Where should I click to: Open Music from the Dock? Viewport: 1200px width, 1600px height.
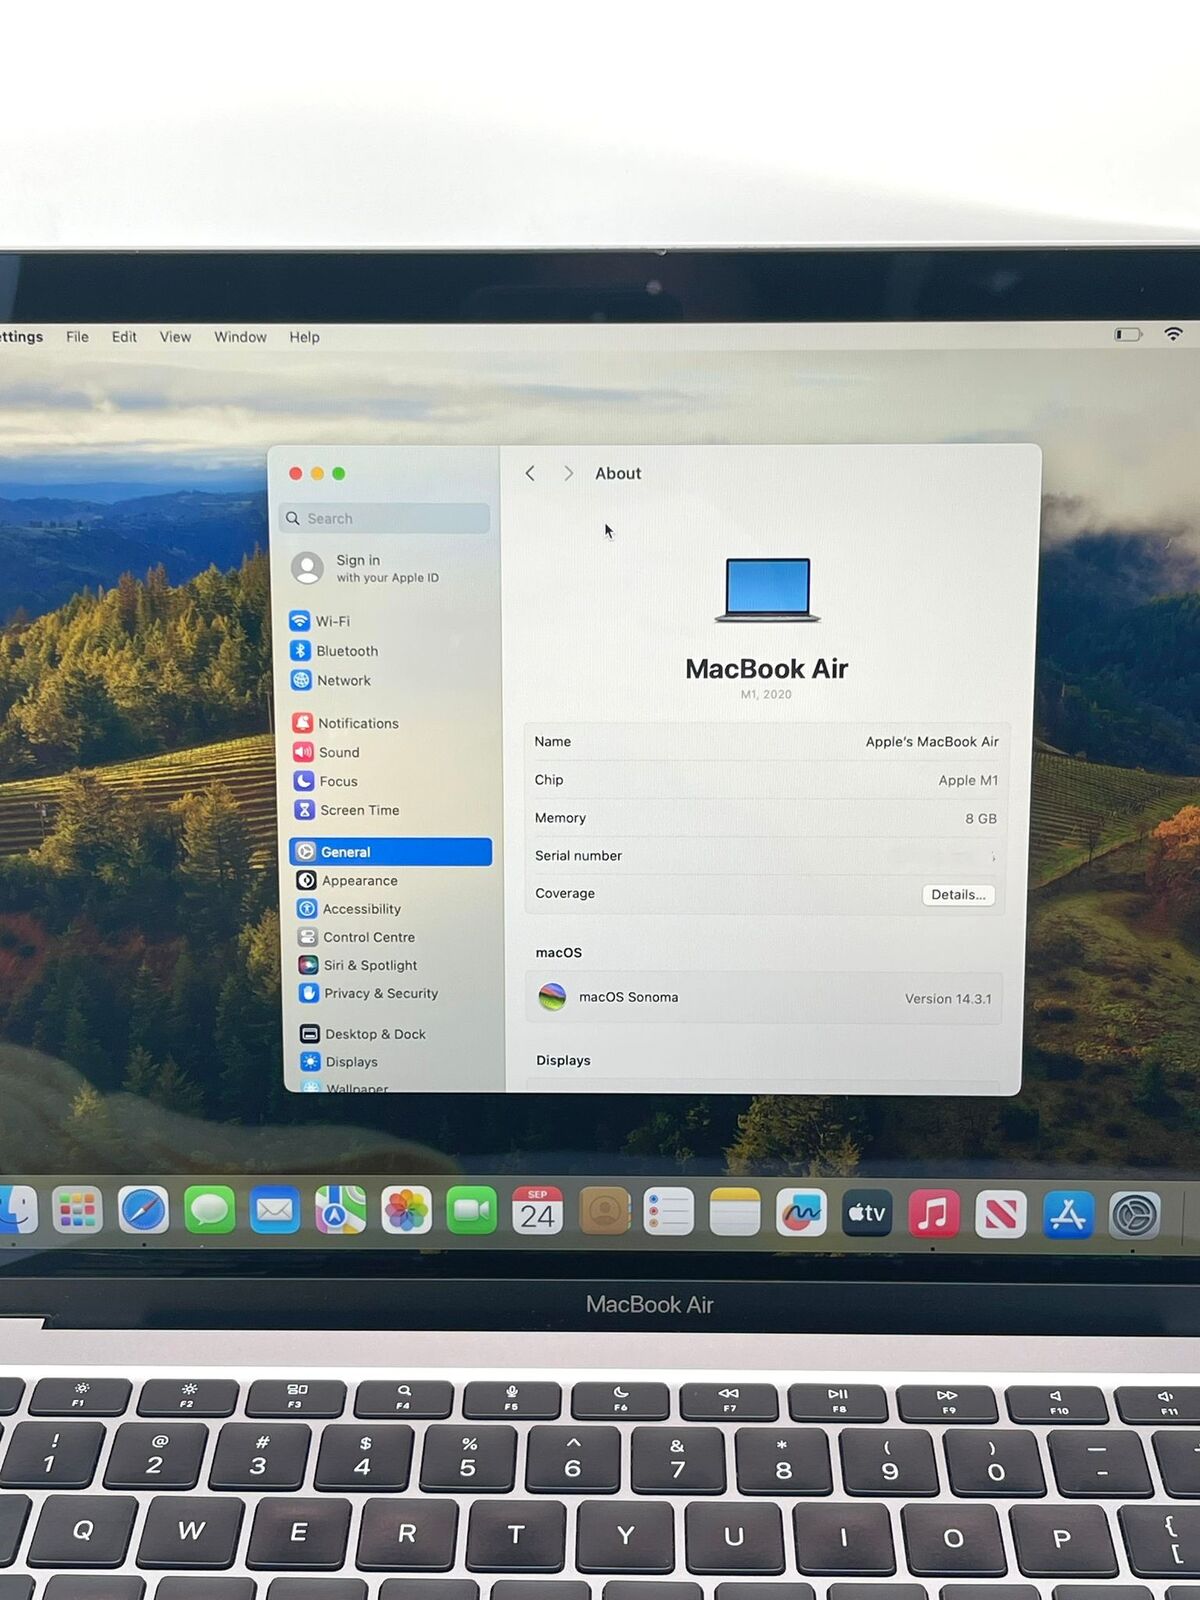pos(934,1214)
